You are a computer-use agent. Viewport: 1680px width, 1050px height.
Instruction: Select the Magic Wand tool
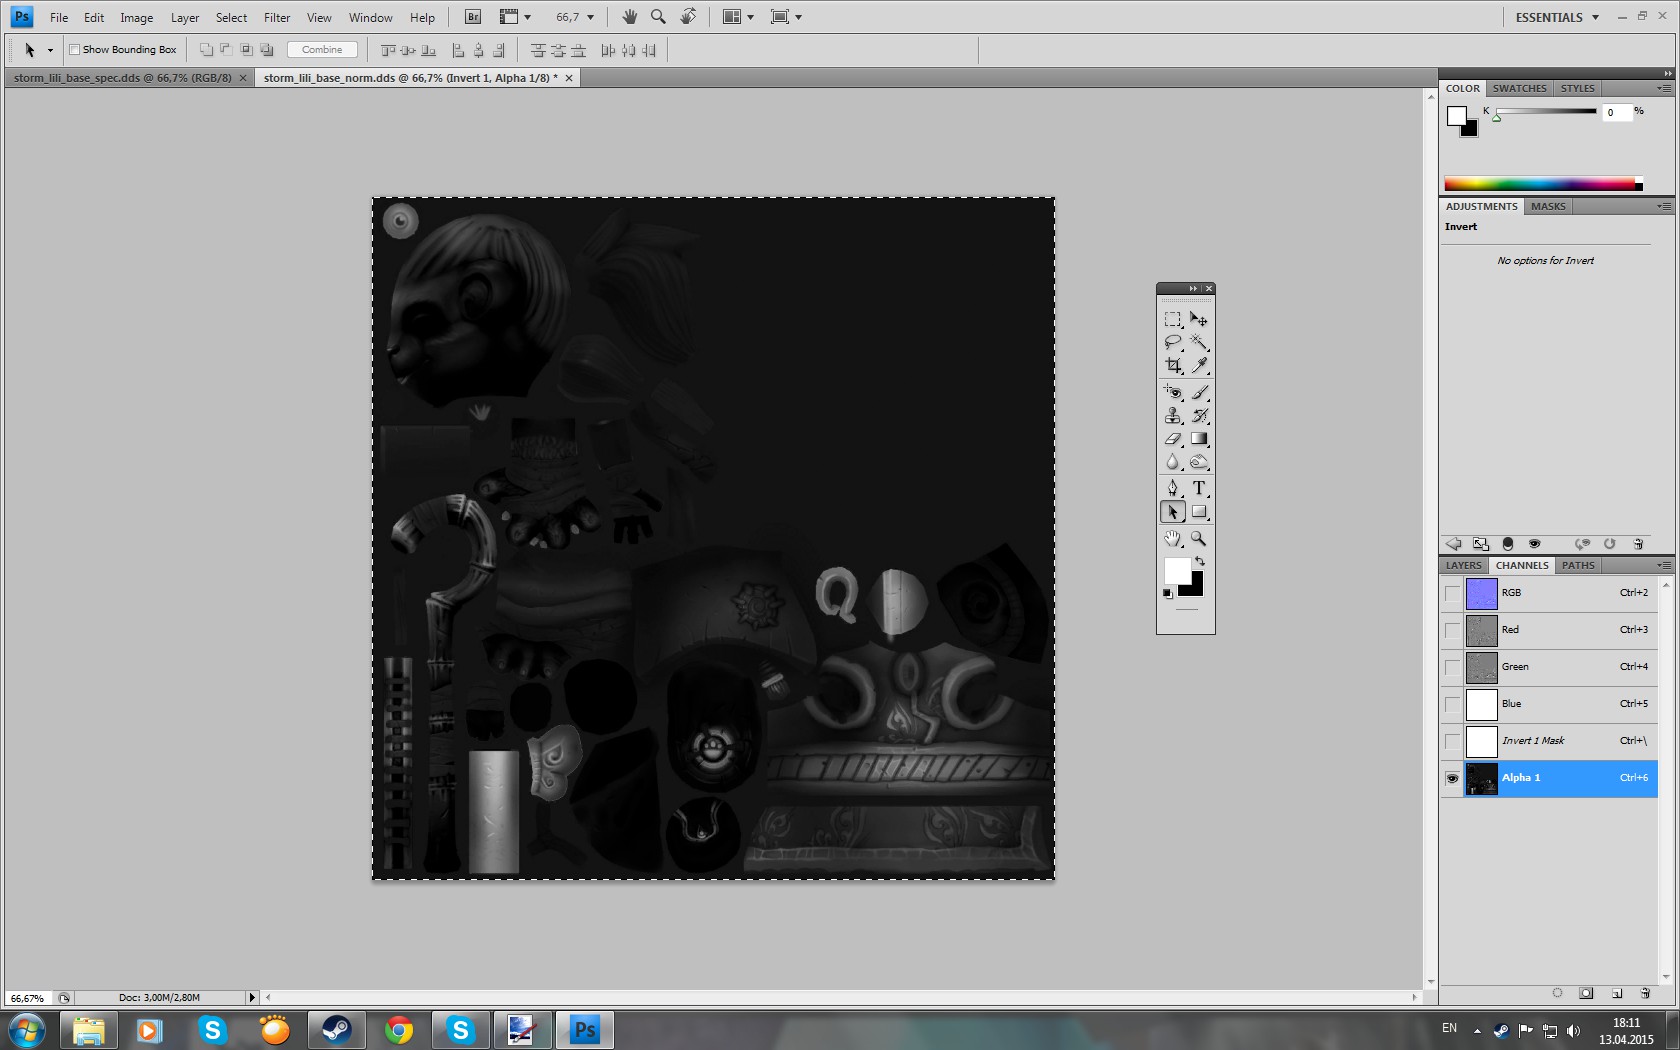click(1199, 343)
